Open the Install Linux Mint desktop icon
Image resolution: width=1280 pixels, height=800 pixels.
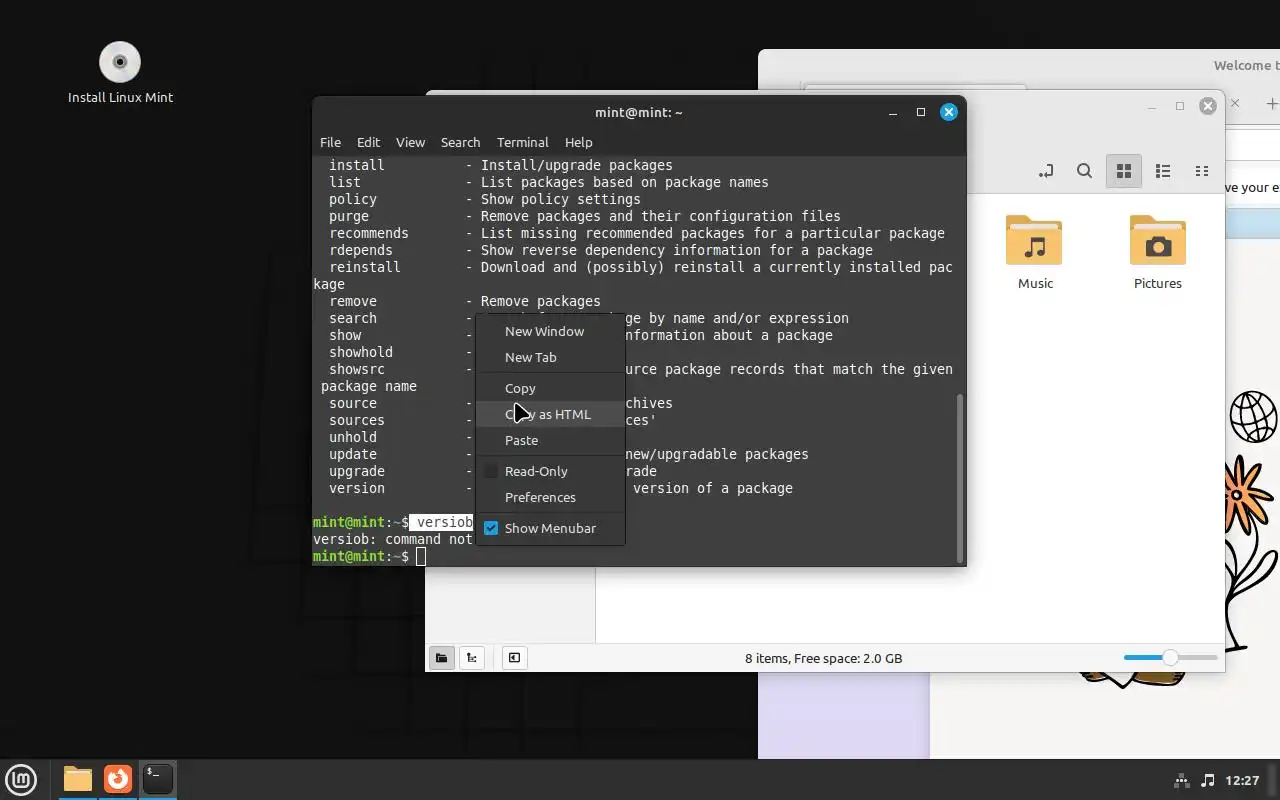[120, 72]
